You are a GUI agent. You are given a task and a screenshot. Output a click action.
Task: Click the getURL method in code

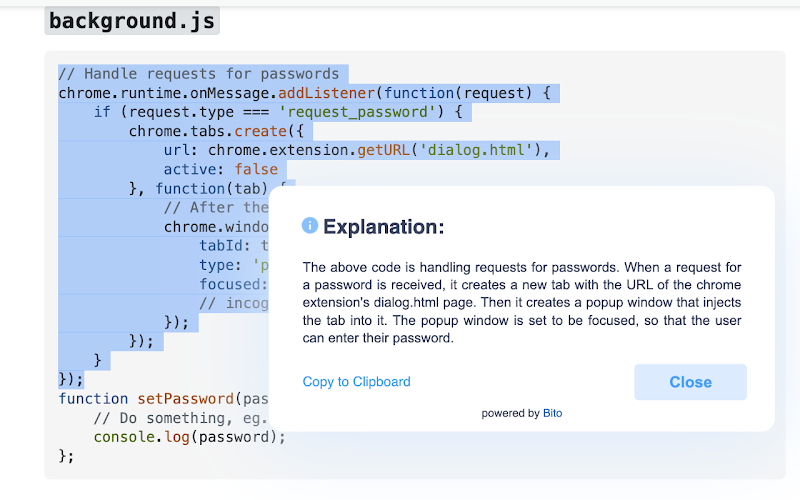(x=383, y=151)
